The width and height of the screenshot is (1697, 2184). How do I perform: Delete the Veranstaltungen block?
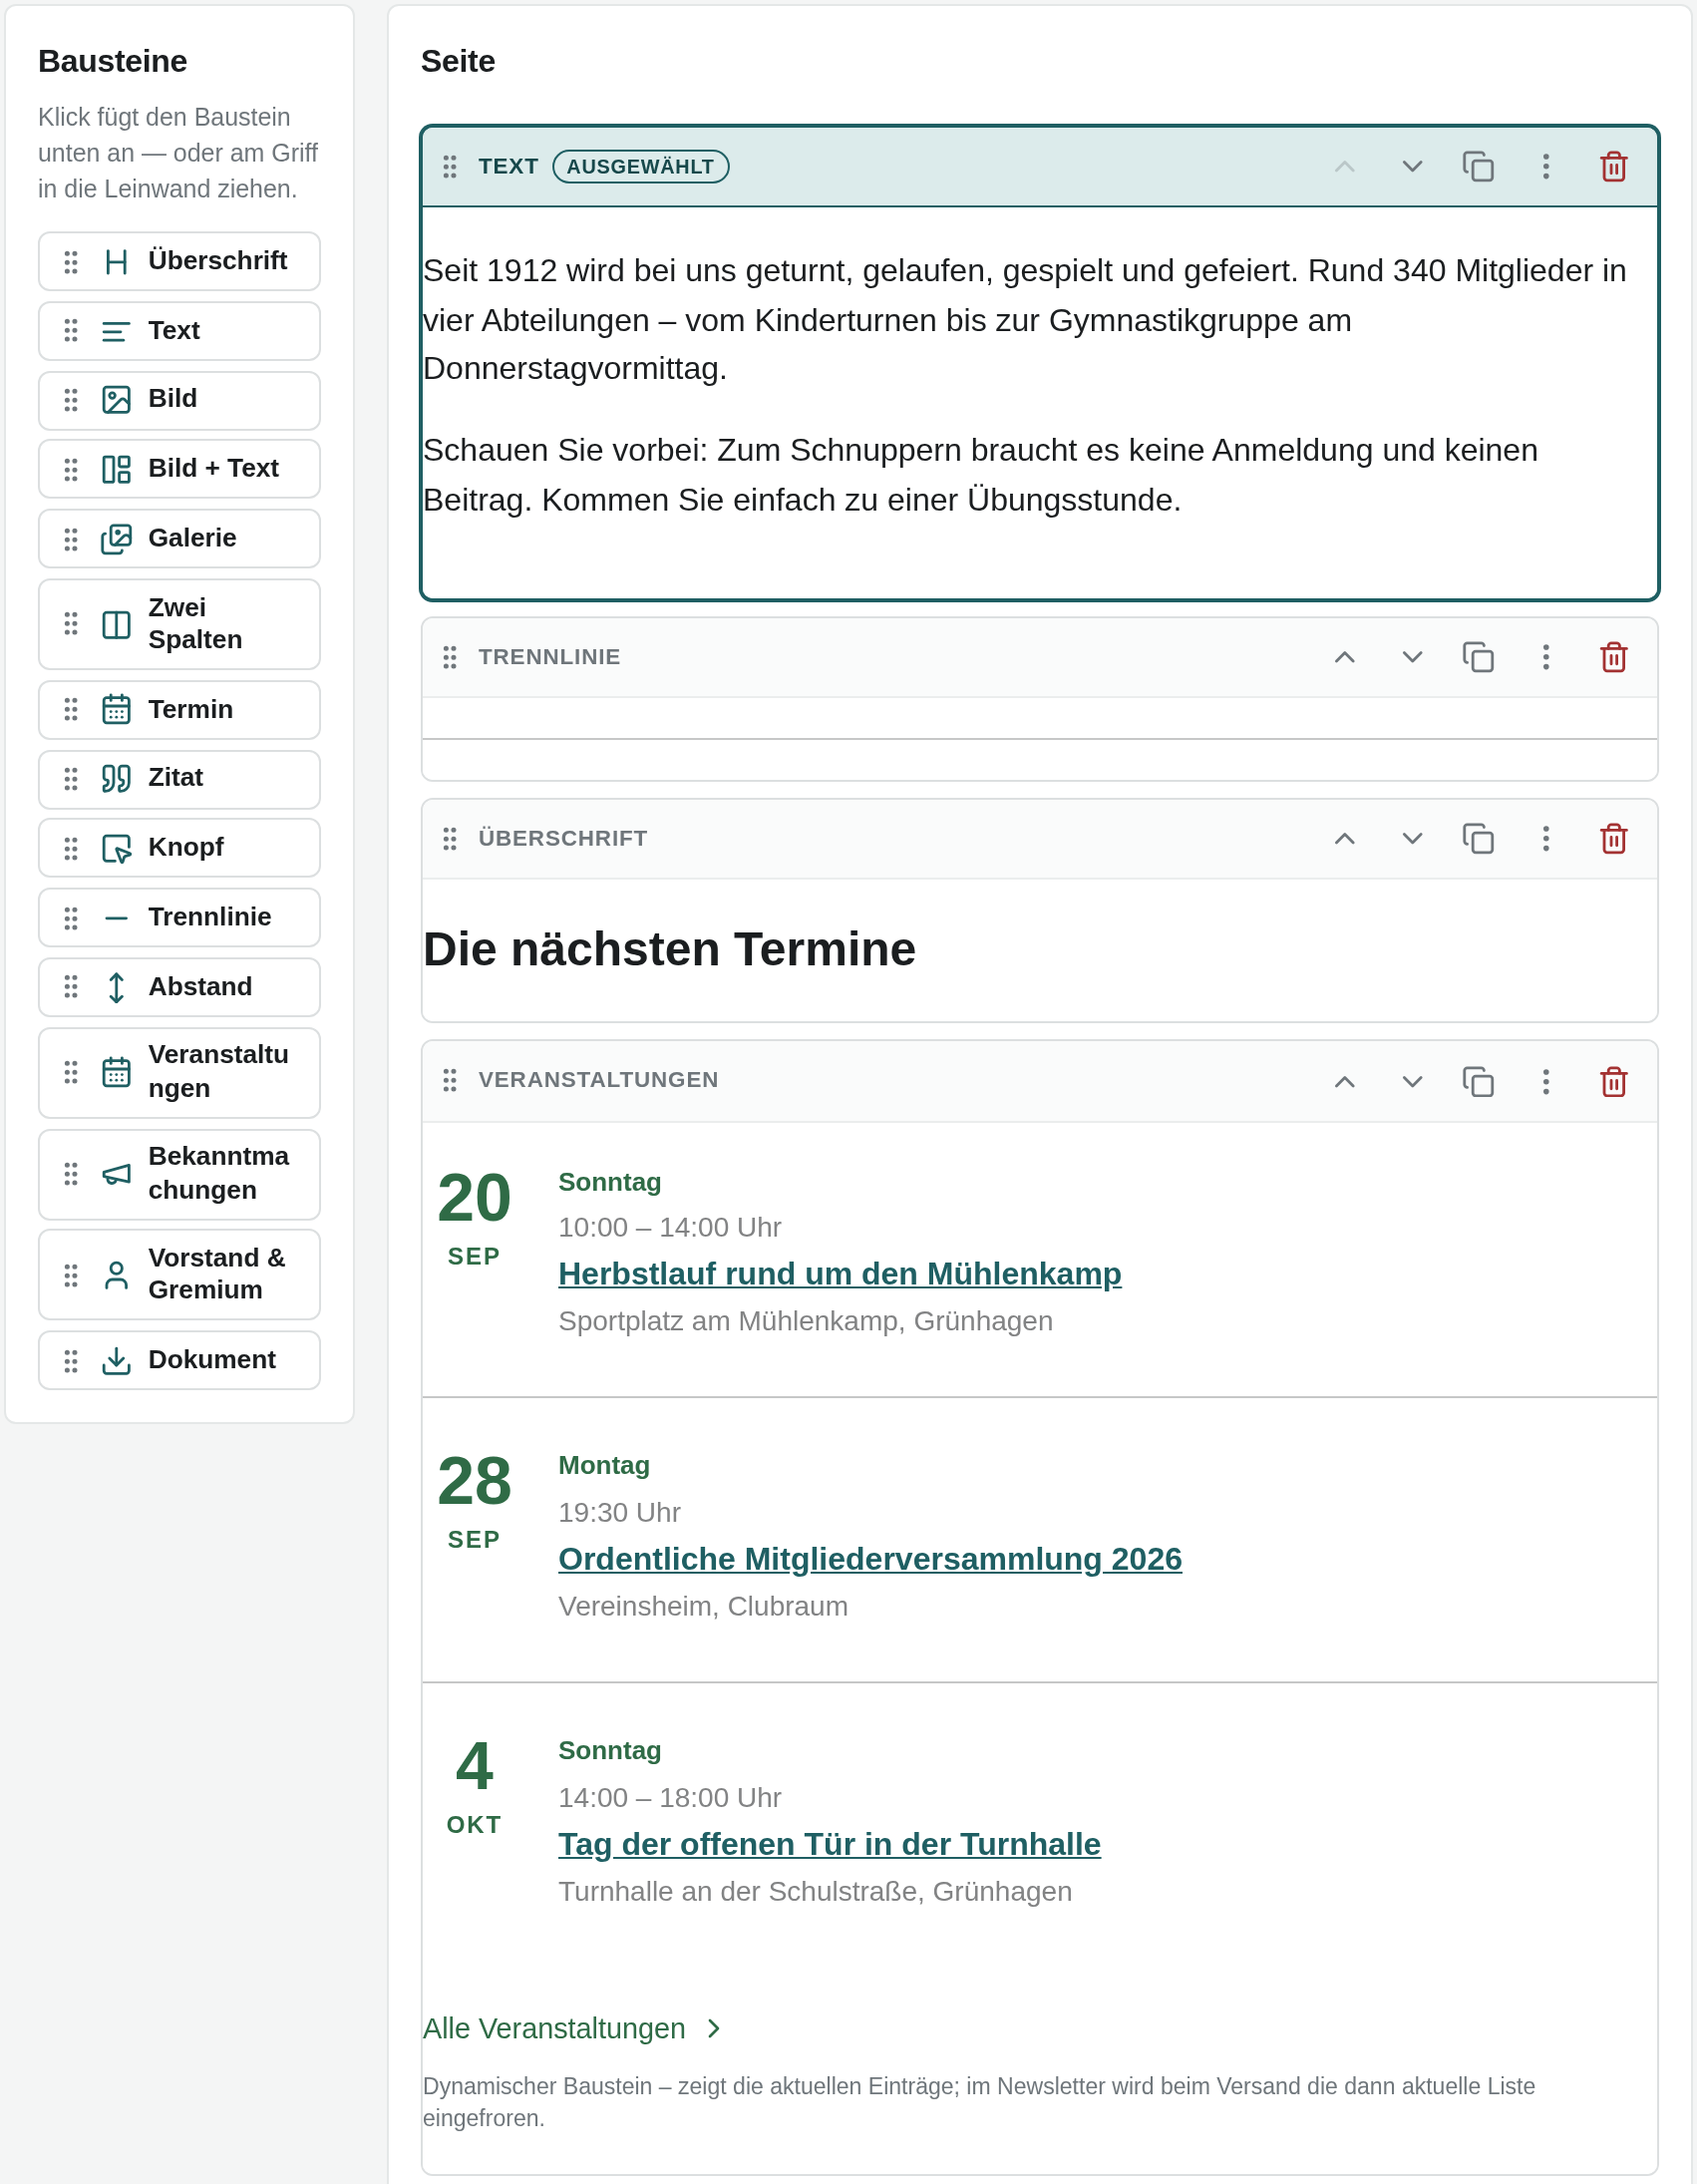tap(1613, 1082)
